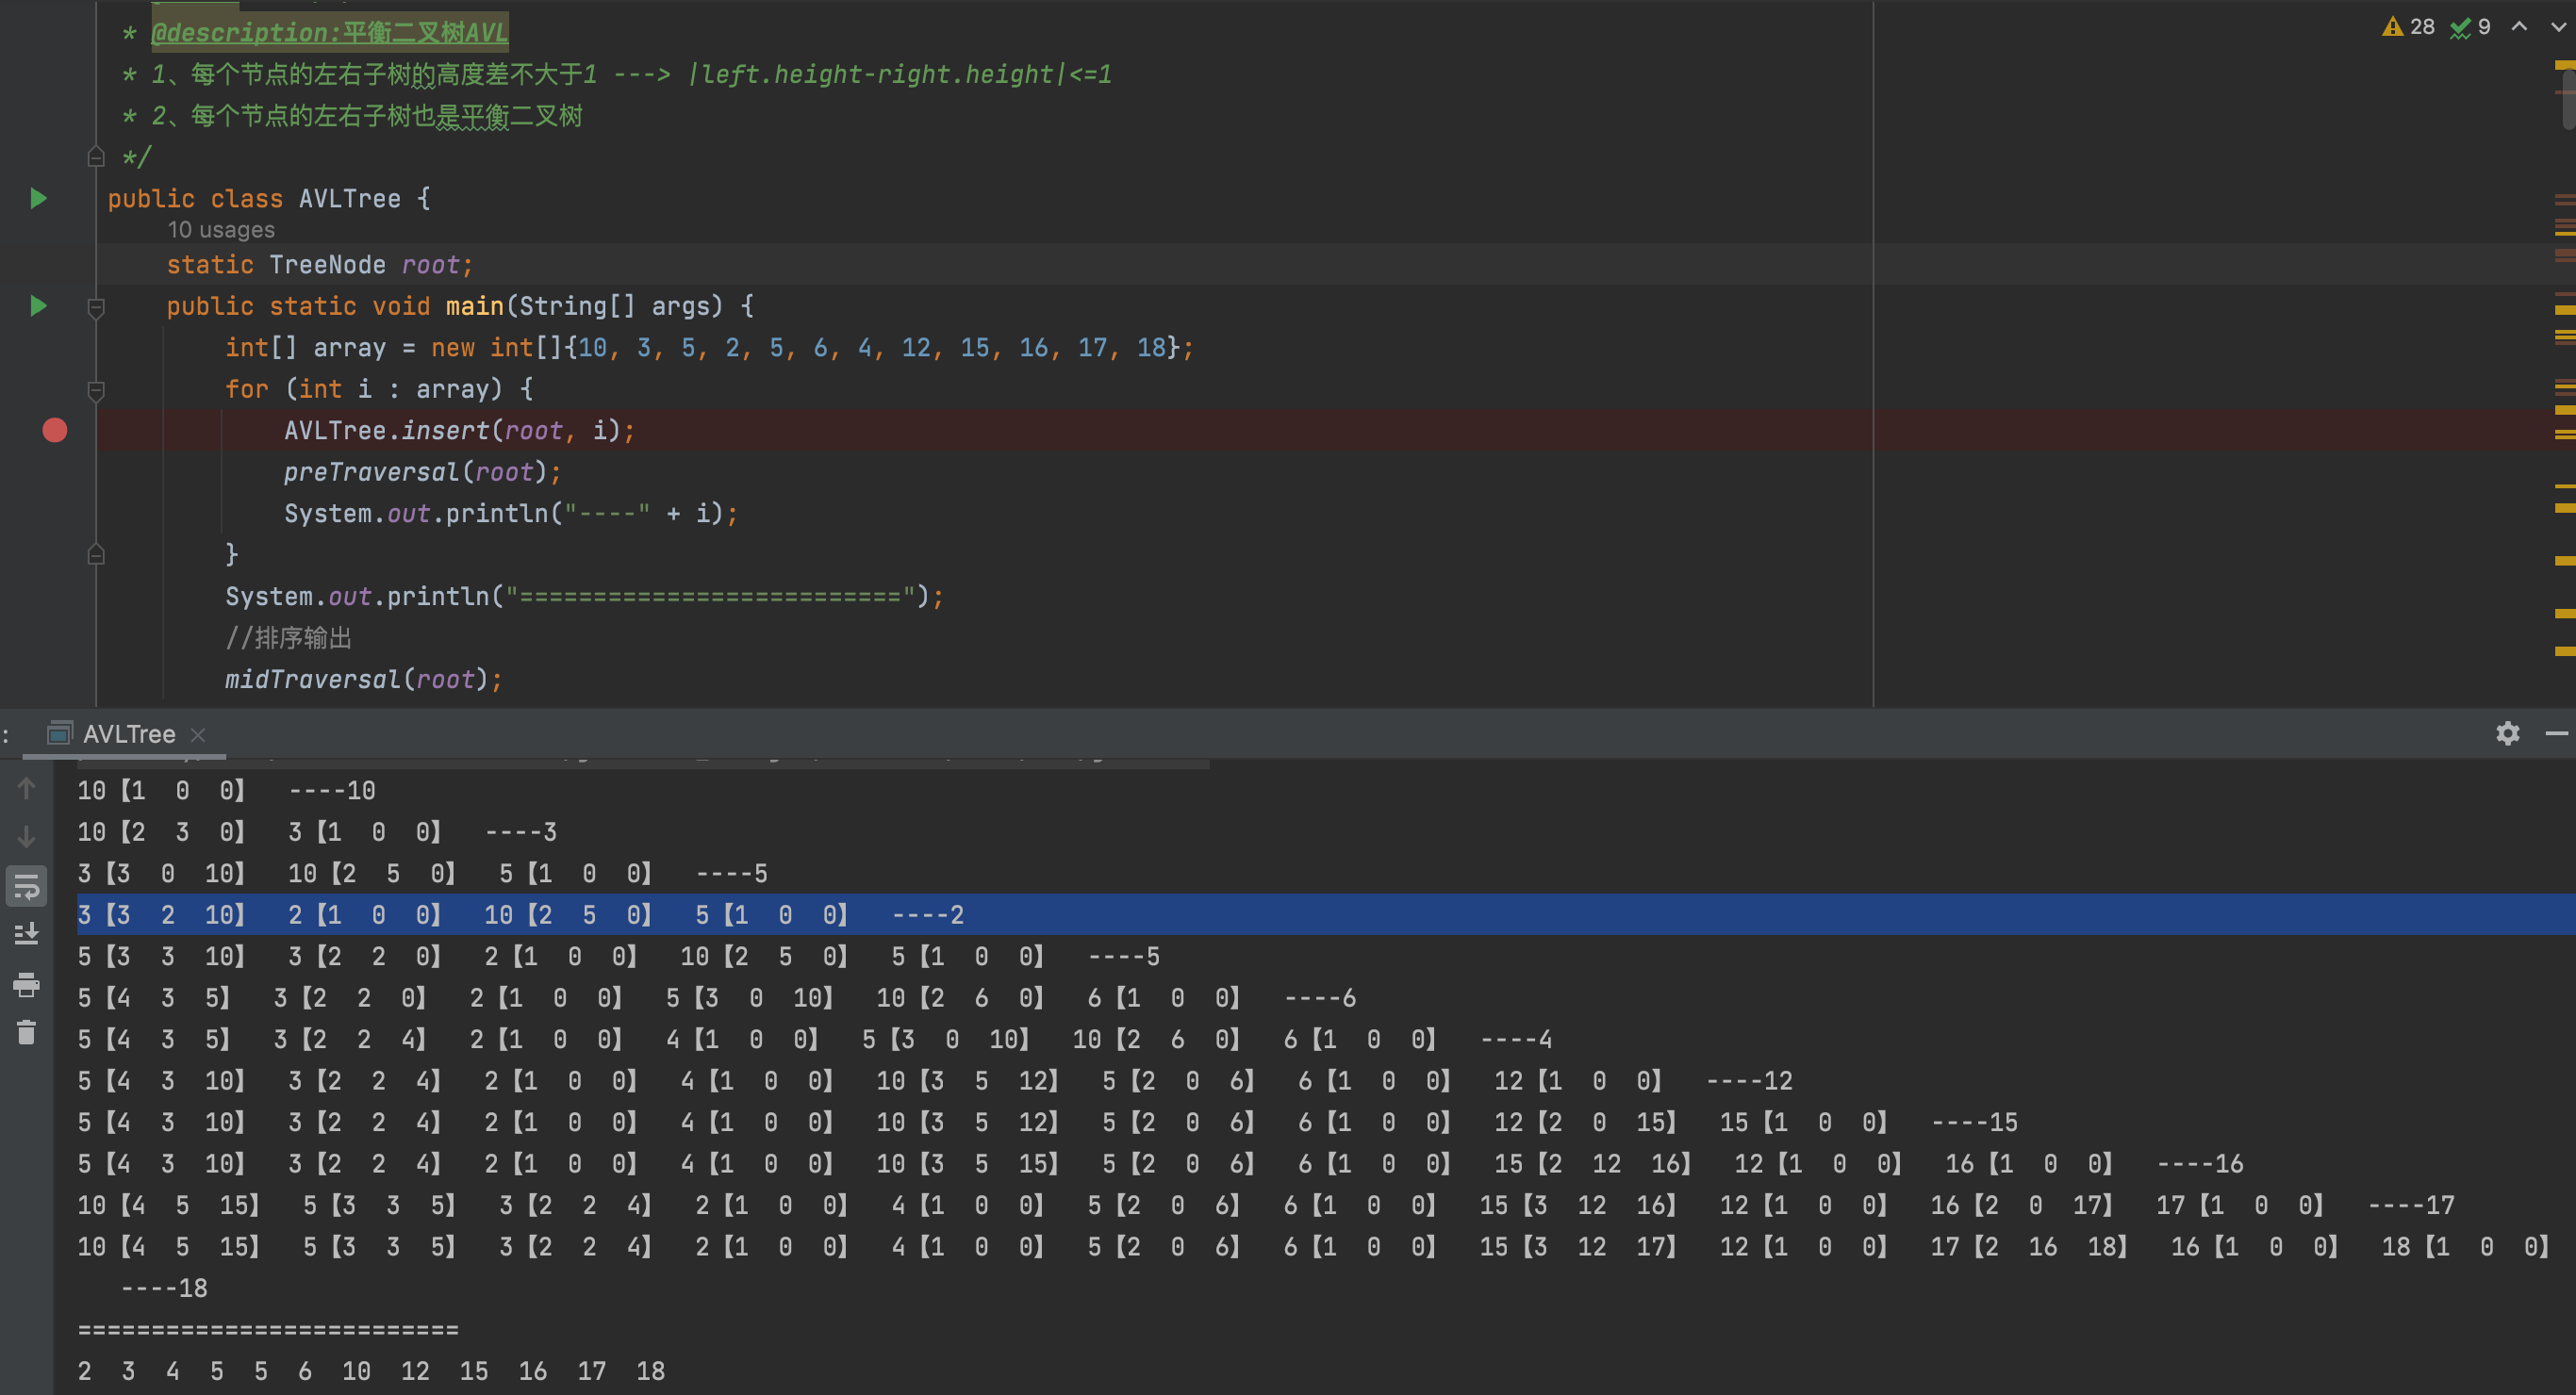Go to previous highlighted error arrow
Image resolution: width=2576 pixels, height=1395 pixels.
point(2519,27)
